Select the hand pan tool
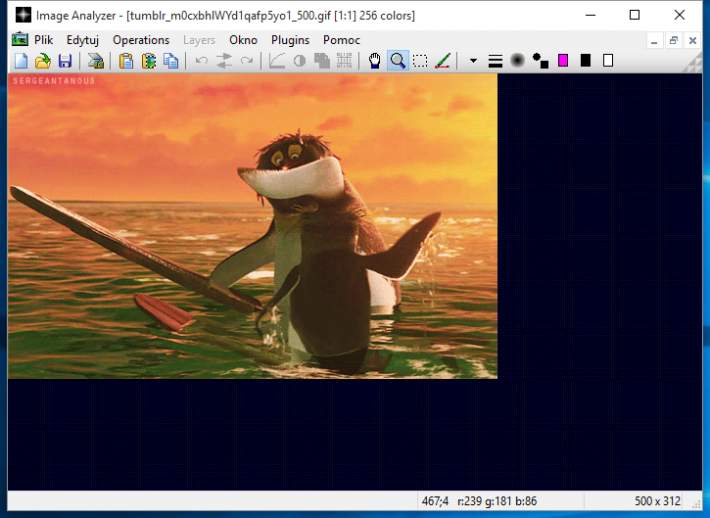The image size is (710, 518). 374,61
